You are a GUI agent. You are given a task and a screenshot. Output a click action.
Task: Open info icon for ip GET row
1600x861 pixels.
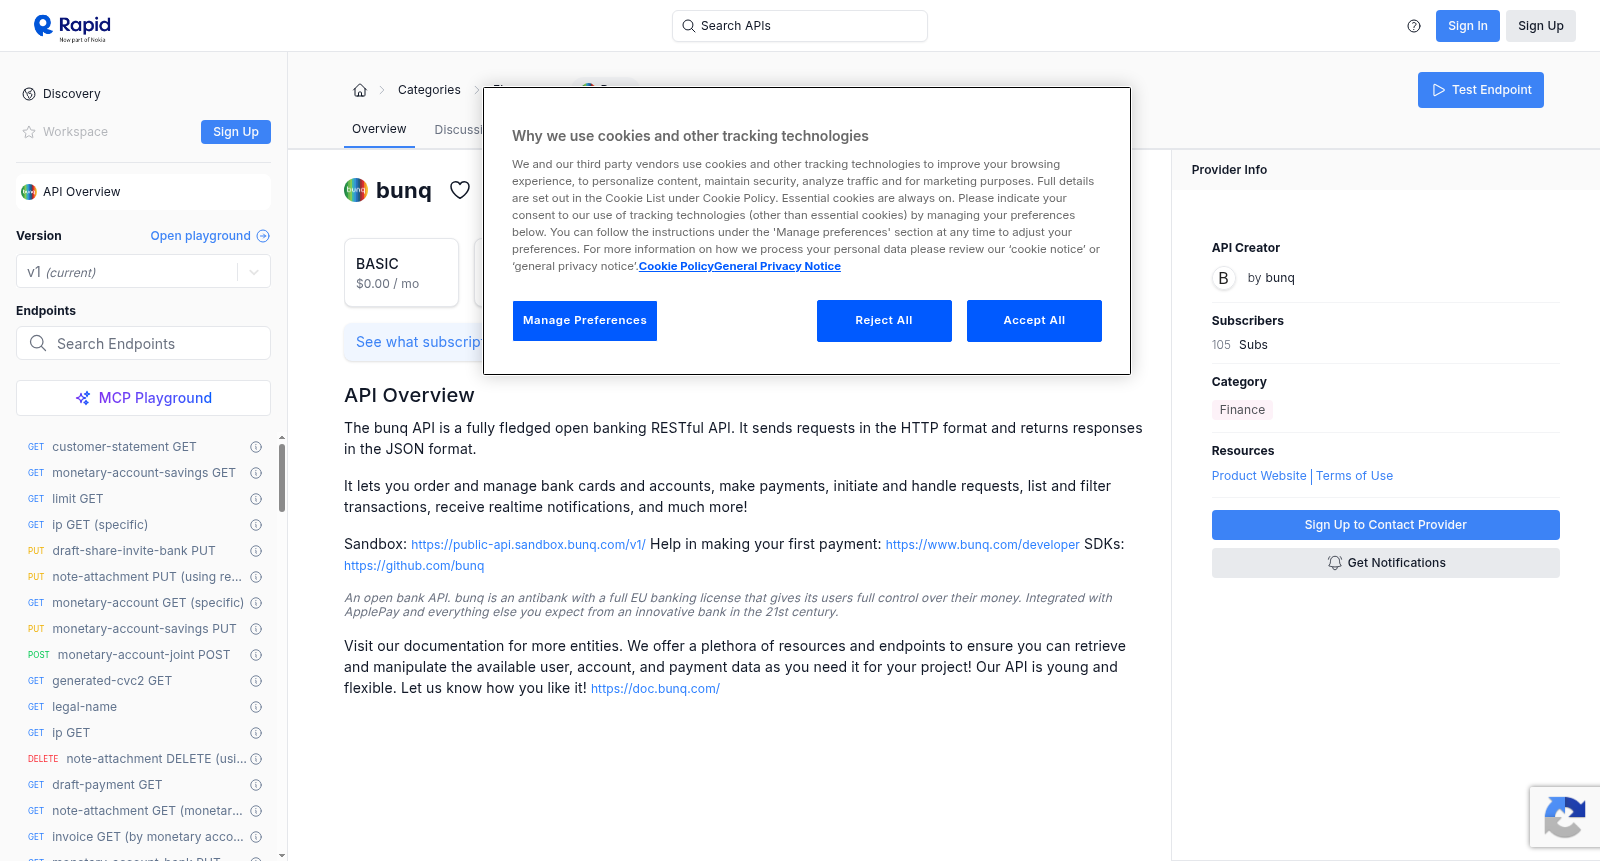click(x=256, y=733)
